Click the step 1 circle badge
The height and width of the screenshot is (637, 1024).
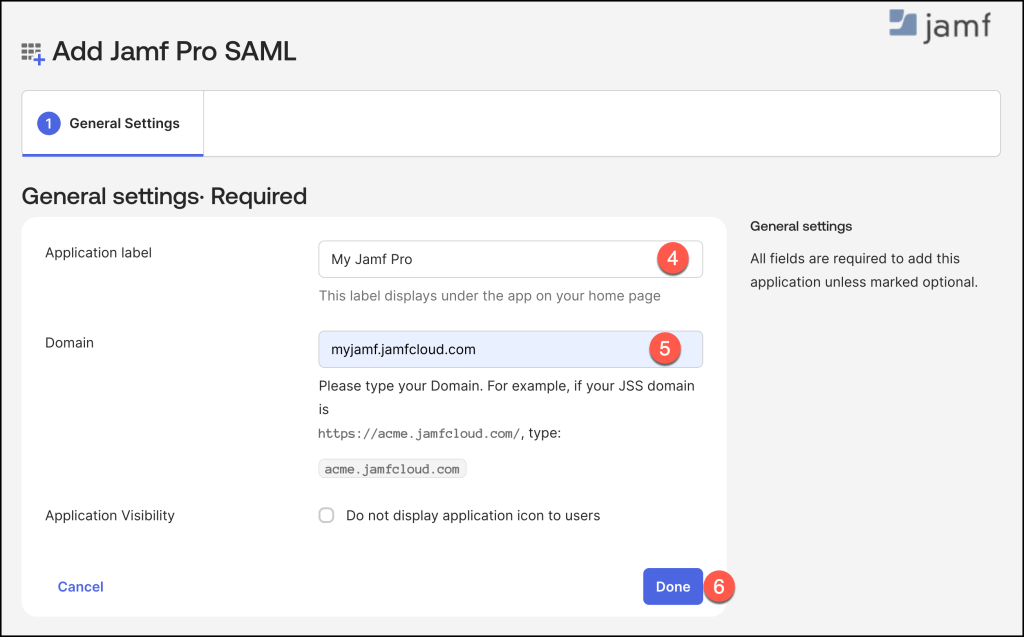point(49,124)
